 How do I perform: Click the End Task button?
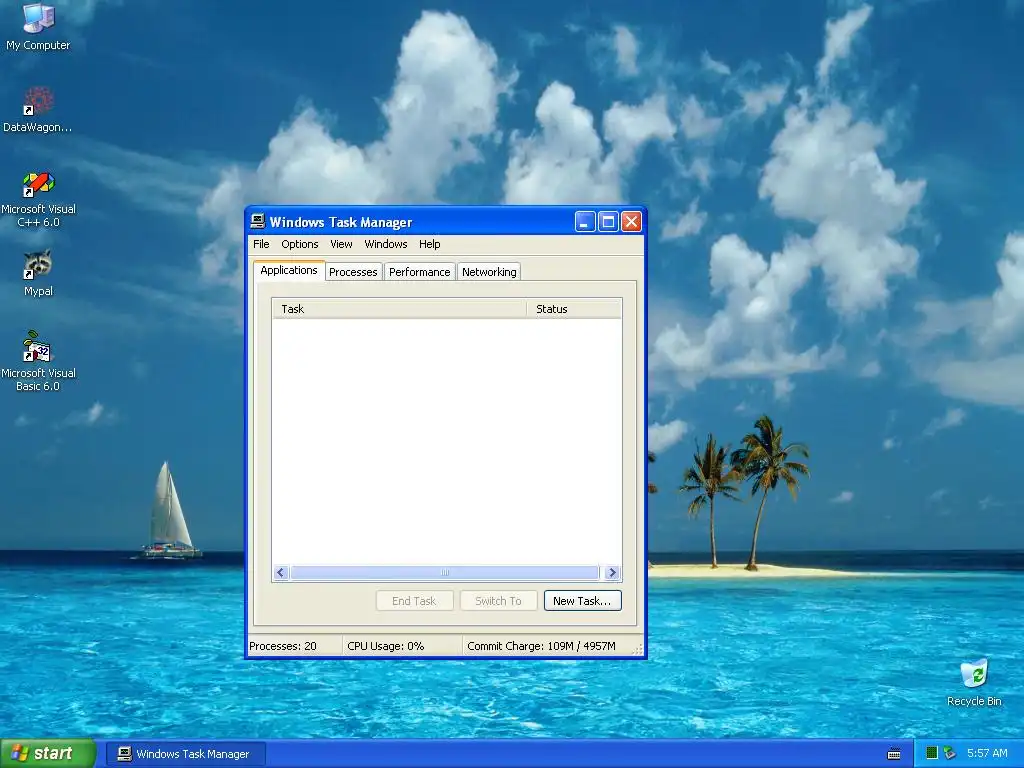click(x=414, y=601)
